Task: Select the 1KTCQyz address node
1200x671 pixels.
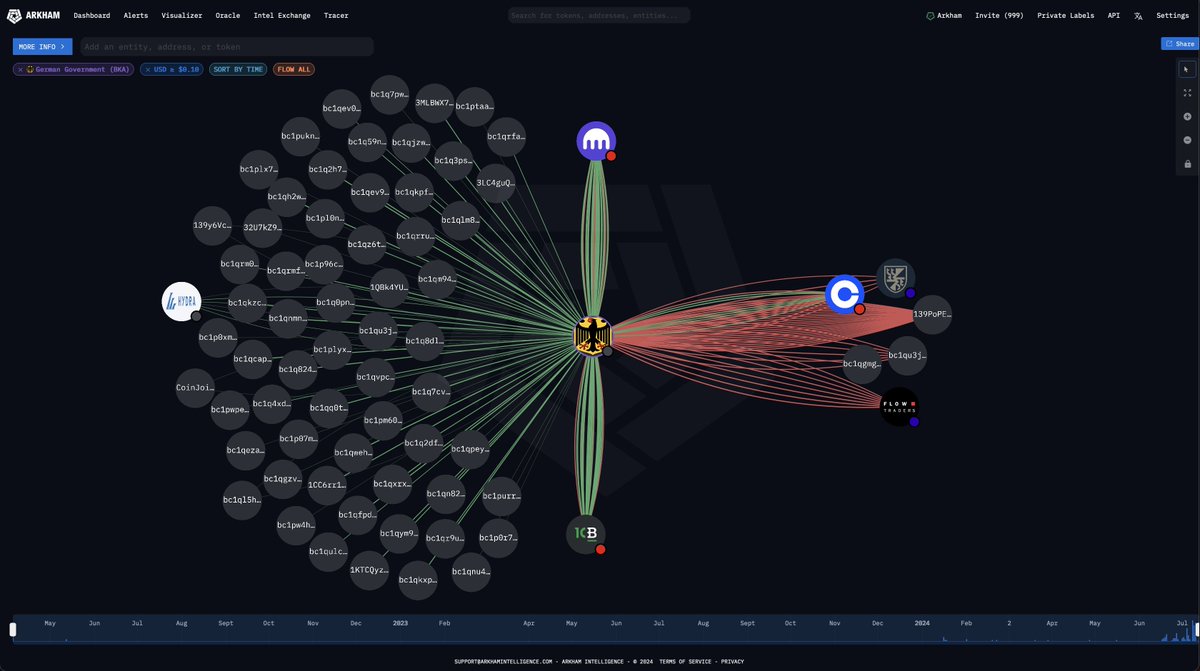Action: click(x=369, y=570)
